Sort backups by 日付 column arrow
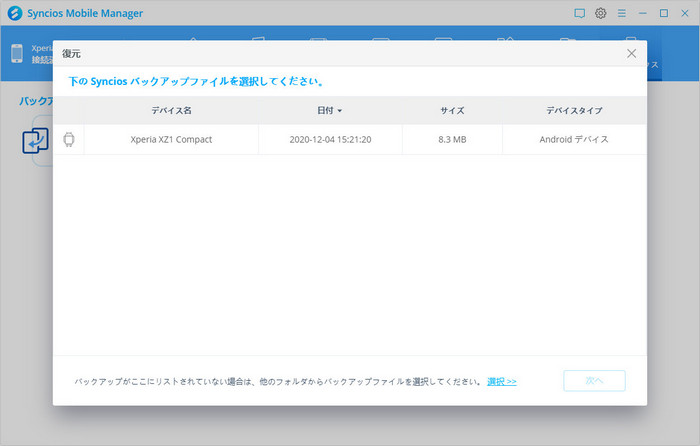The image size is (700, 446). tap(340, 111)
